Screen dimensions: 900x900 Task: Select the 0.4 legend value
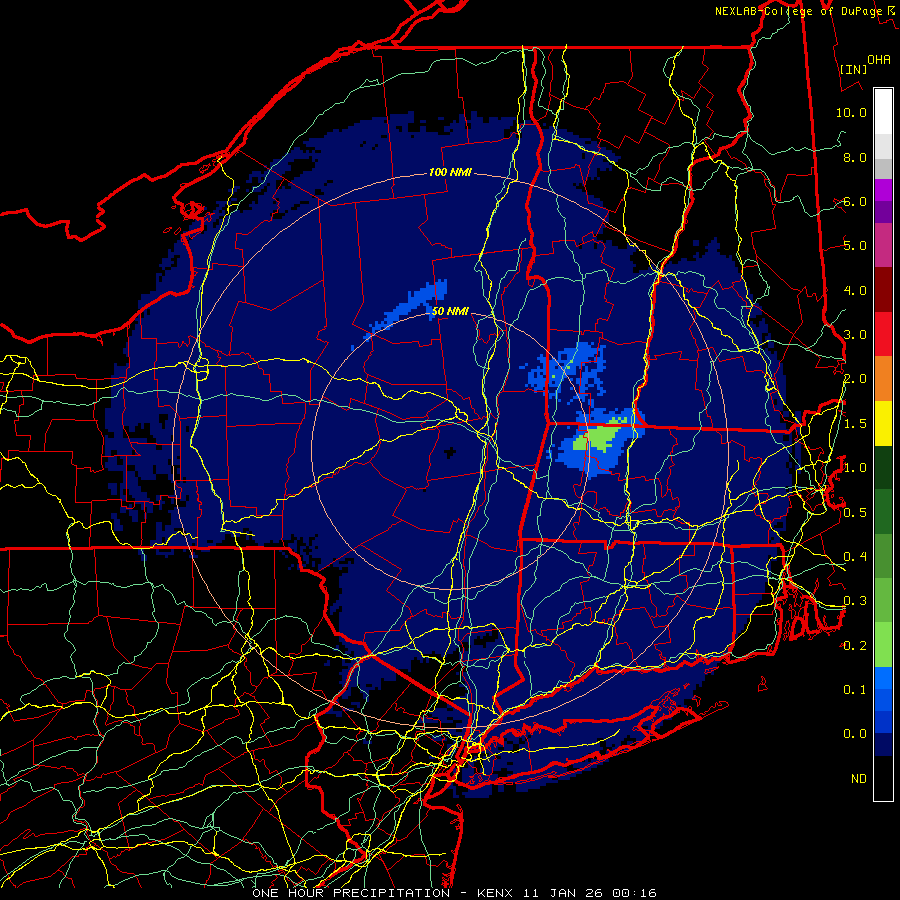click(855, 557)
